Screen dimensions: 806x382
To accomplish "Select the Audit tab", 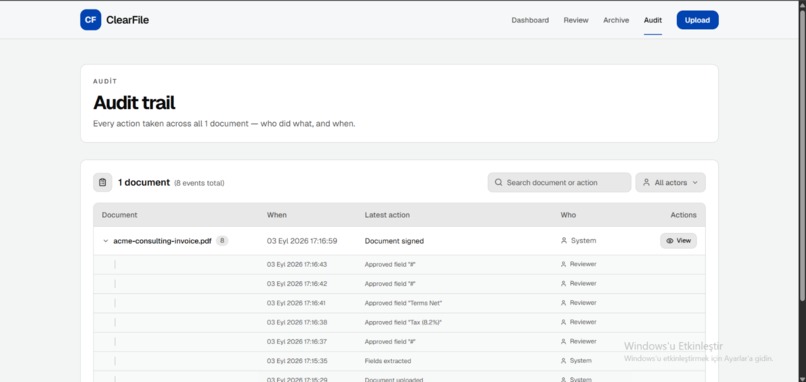I will [x=653, y=20].
